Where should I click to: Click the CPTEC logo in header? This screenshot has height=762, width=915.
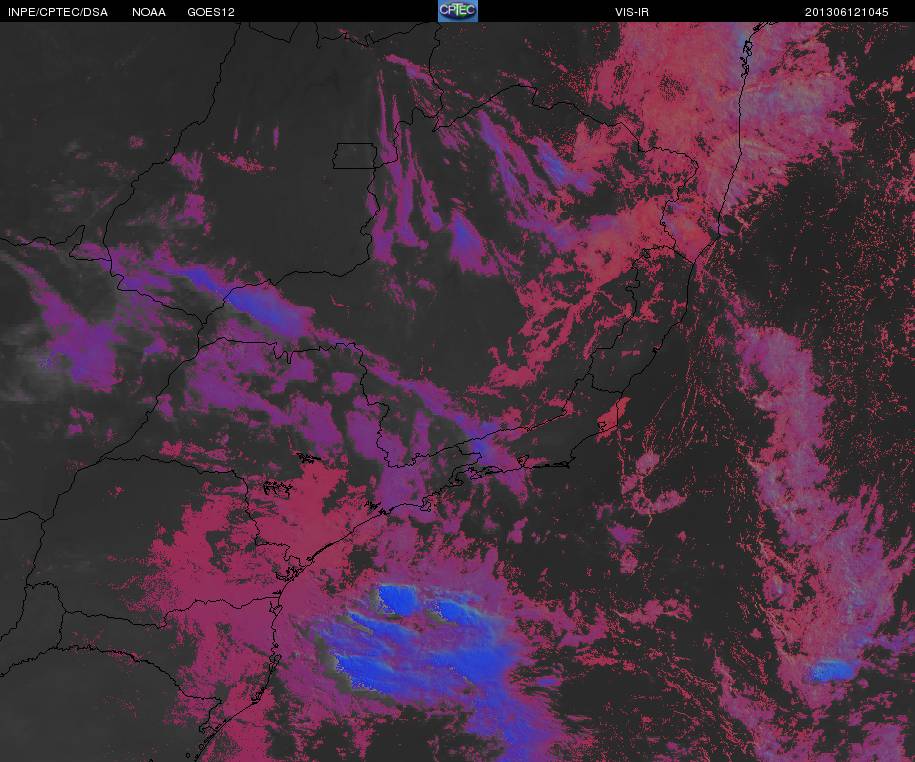point(458,11)
